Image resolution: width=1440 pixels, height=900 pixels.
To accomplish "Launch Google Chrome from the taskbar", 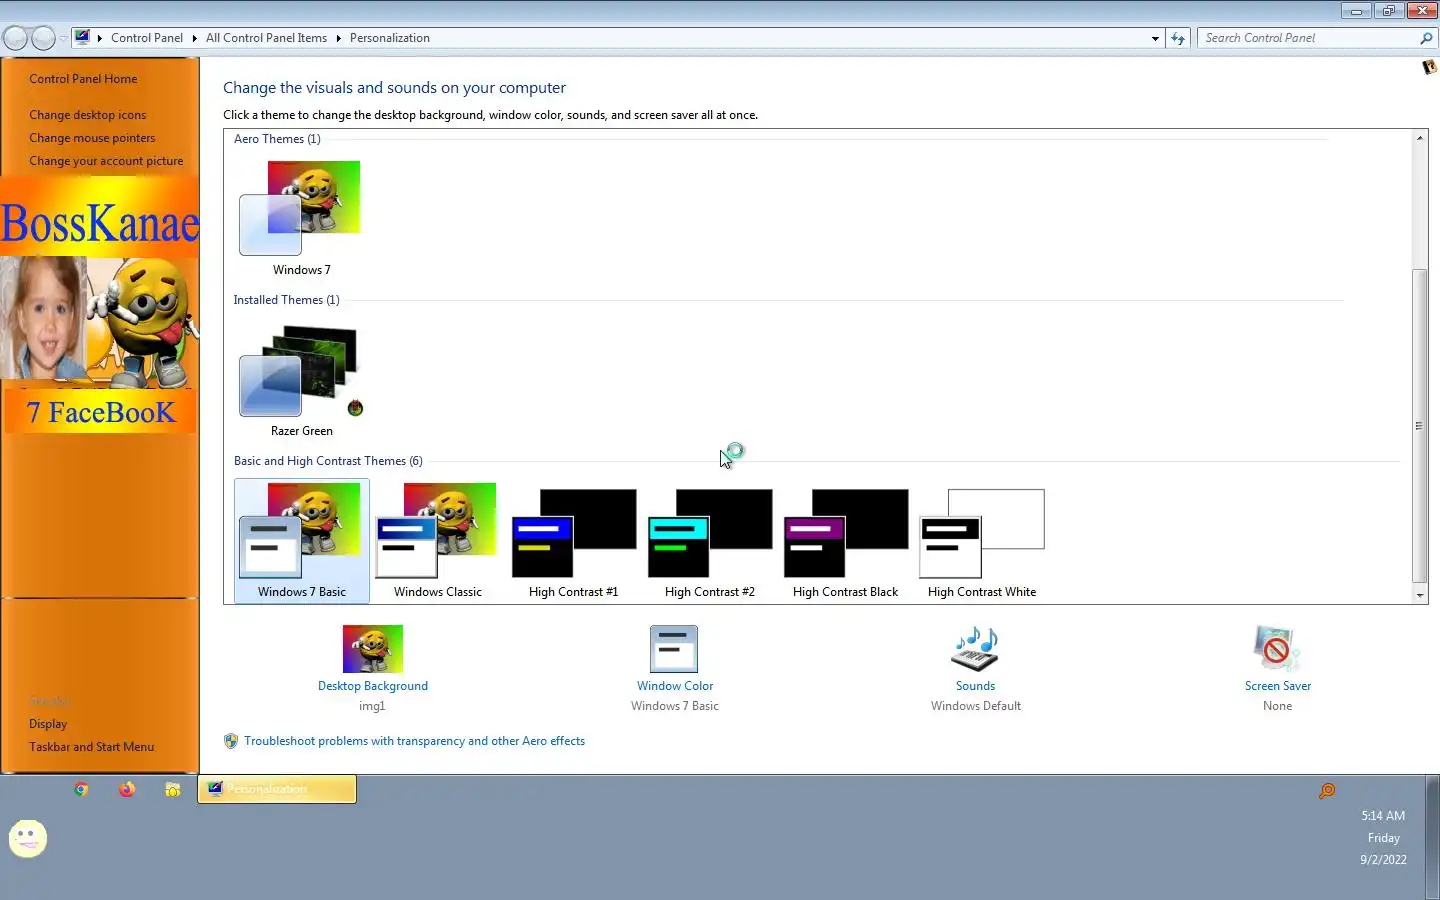I will [x=81, y=789].
